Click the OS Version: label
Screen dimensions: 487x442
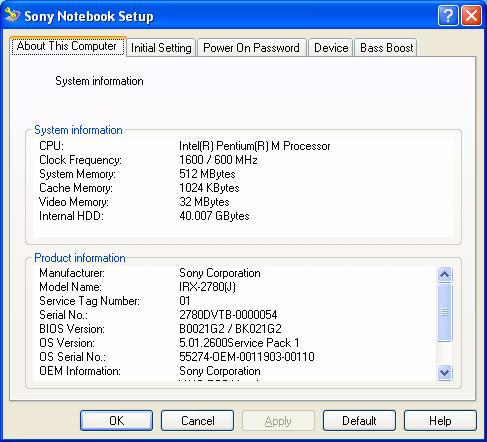click(x=67, y=343)
